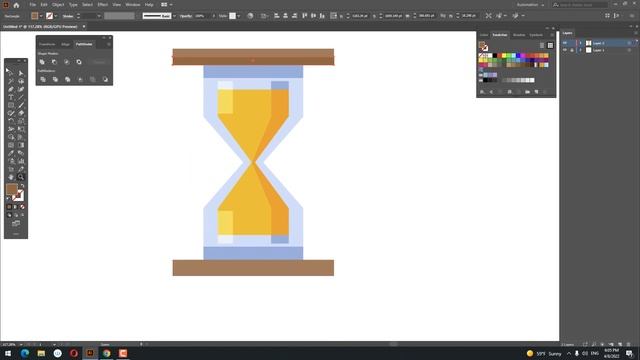Click the target circle of top layer
This screenshot has height=360, width=640.
[629, 43]
